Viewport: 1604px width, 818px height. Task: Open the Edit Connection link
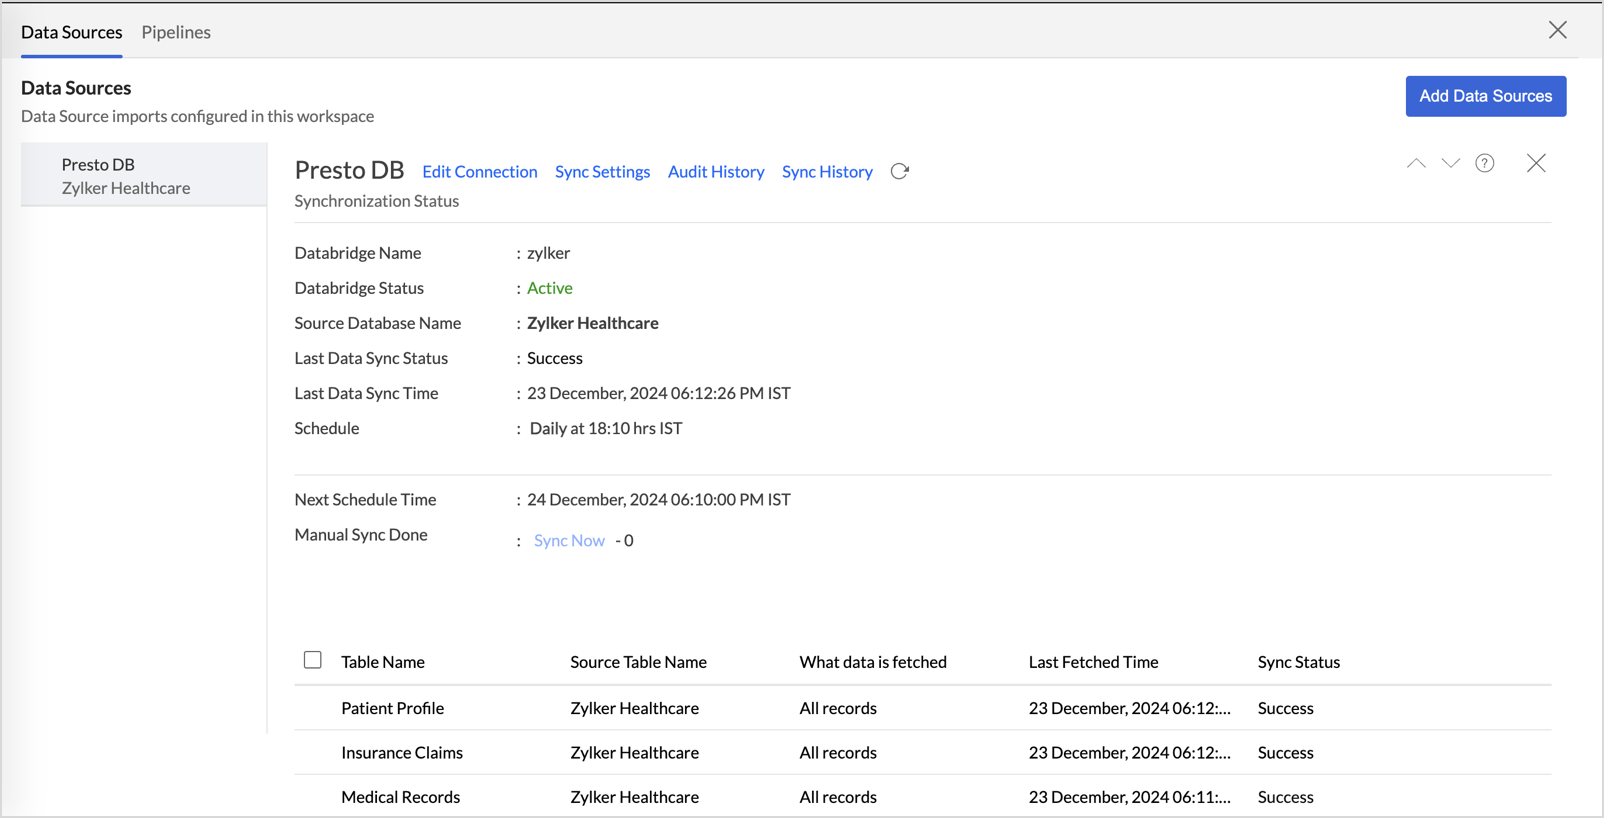pos(480,171)
